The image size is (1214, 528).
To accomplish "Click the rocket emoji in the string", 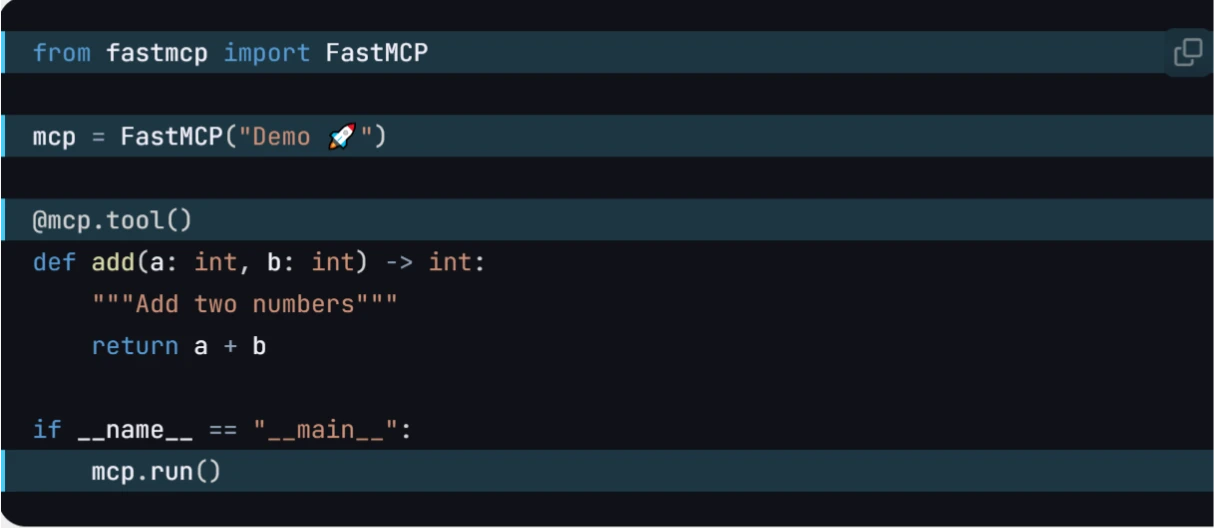I will (342, 136).
